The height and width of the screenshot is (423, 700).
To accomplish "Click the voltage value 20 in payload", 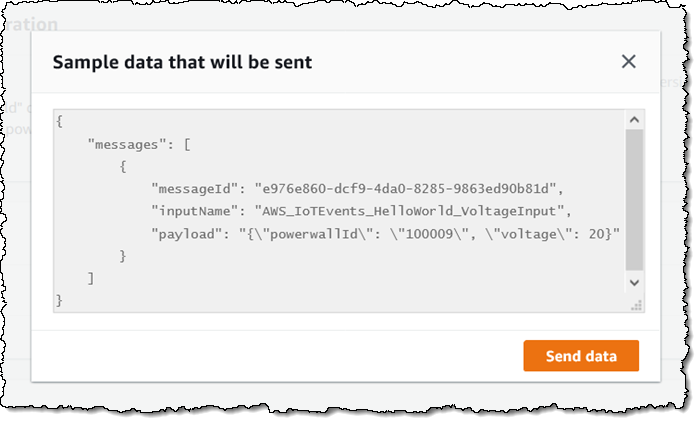I will click(595, 233).
